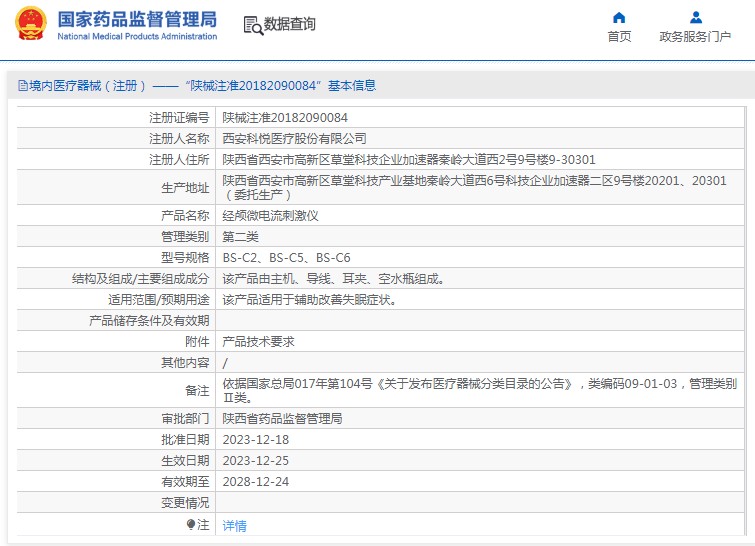Click 数据查询 heading text
Viewport: 755px width, 546px height.
pos(289,24)
